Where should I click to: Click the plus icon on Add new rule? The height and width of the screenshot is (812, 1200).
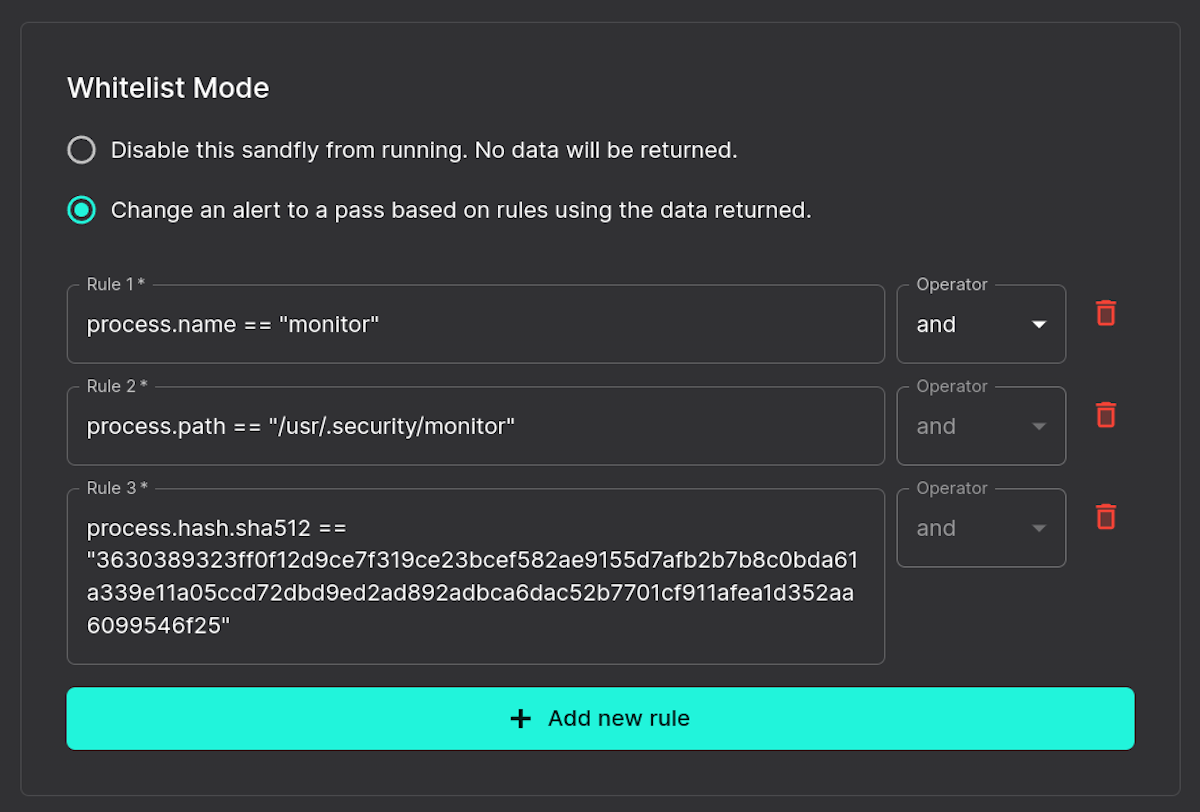pyautogui.click(x=520, y=718)
